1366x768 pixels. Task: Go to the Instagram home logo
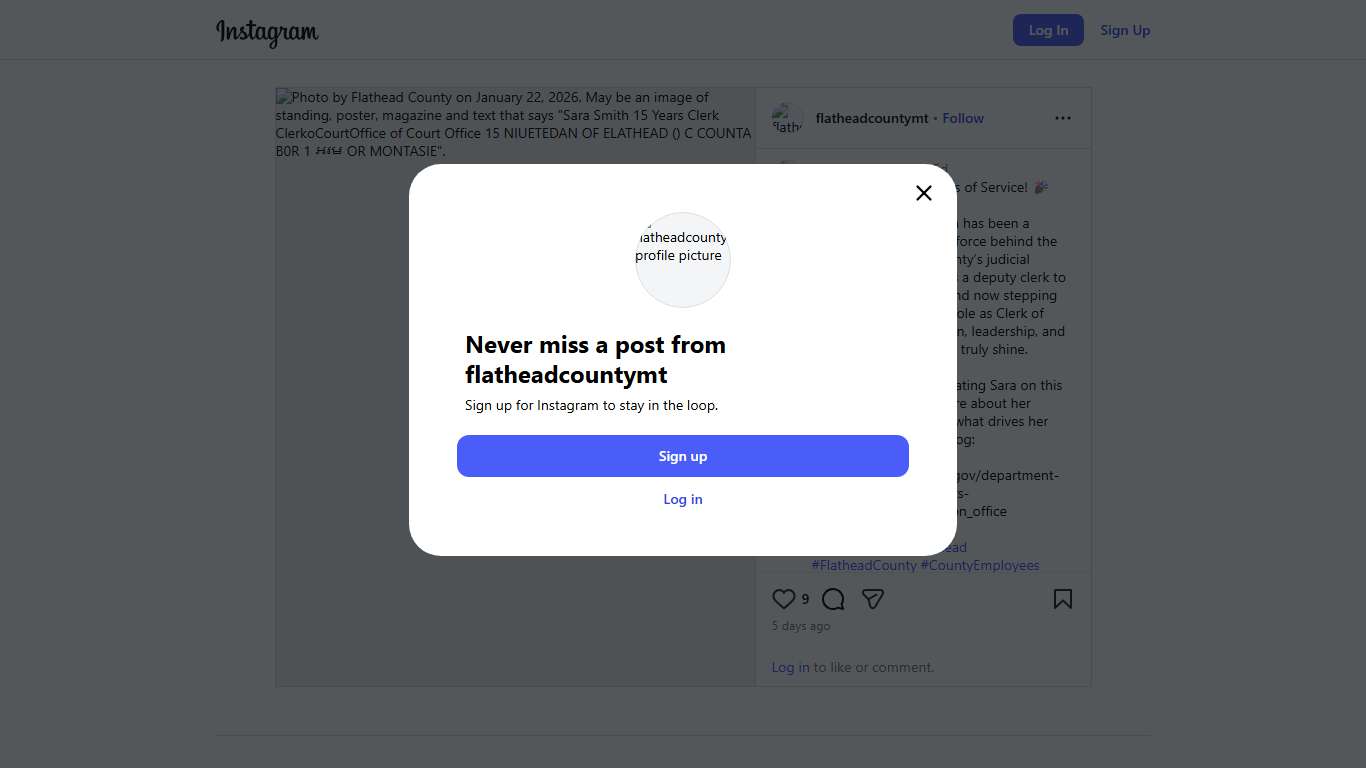pos(267,31)
